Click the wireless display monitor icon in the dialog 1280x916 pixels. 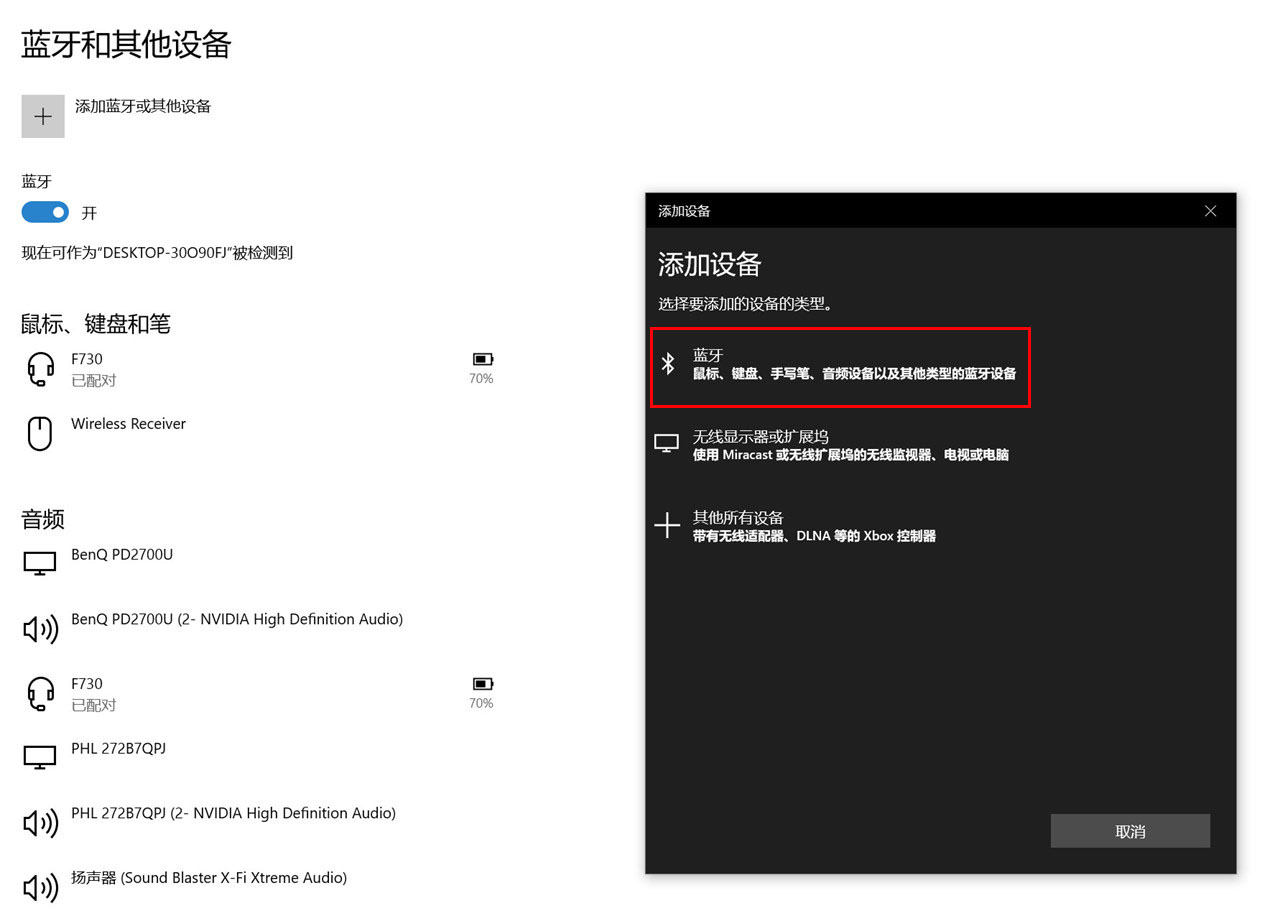tap(666, 443)
